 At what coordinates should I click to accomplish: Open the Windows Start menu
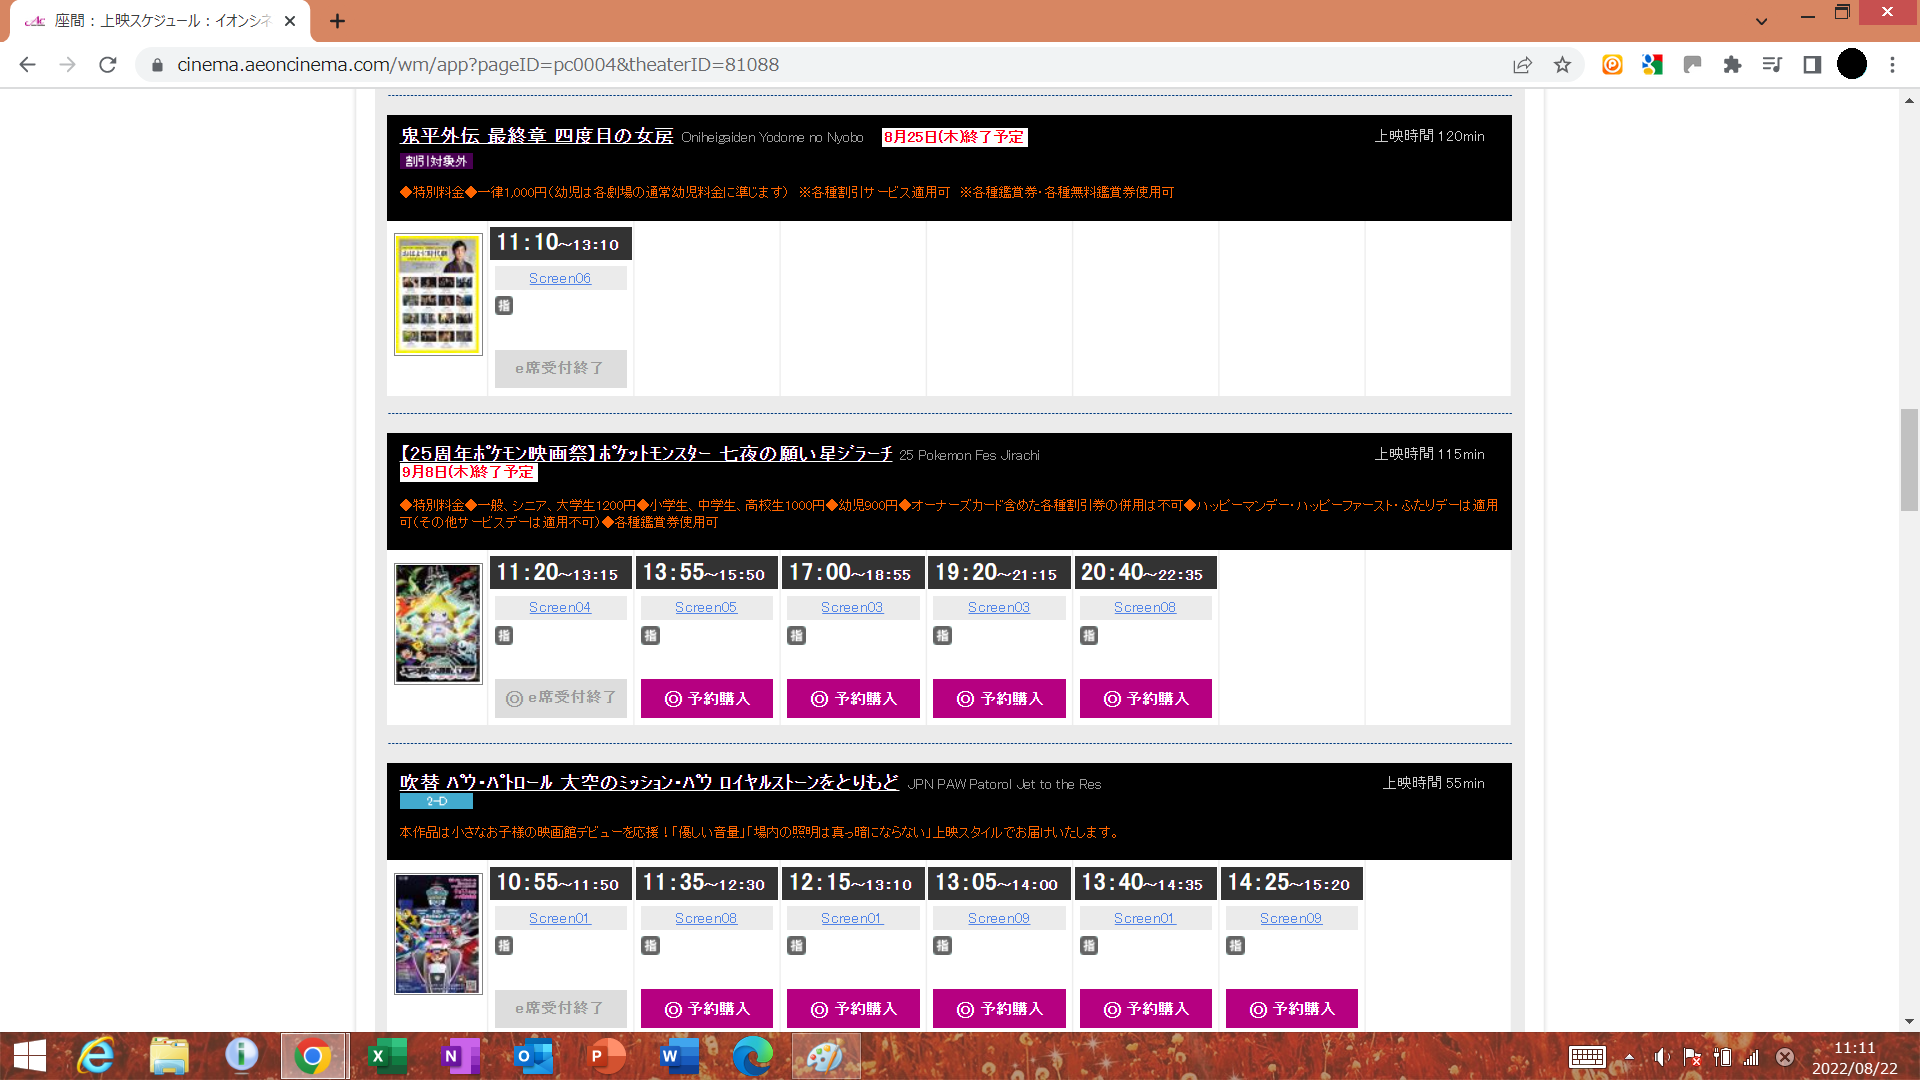(30, 1056)
